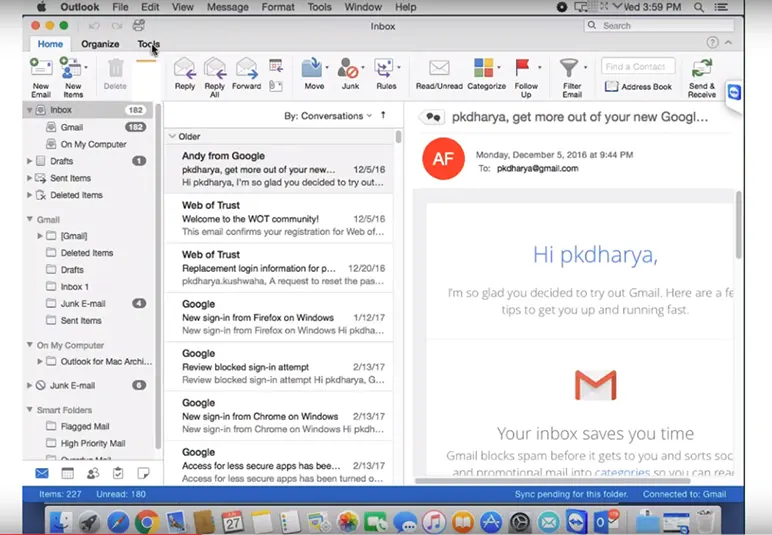Expand the [Gmail] subfolder
Screen dimensions: 772x535
40,236
